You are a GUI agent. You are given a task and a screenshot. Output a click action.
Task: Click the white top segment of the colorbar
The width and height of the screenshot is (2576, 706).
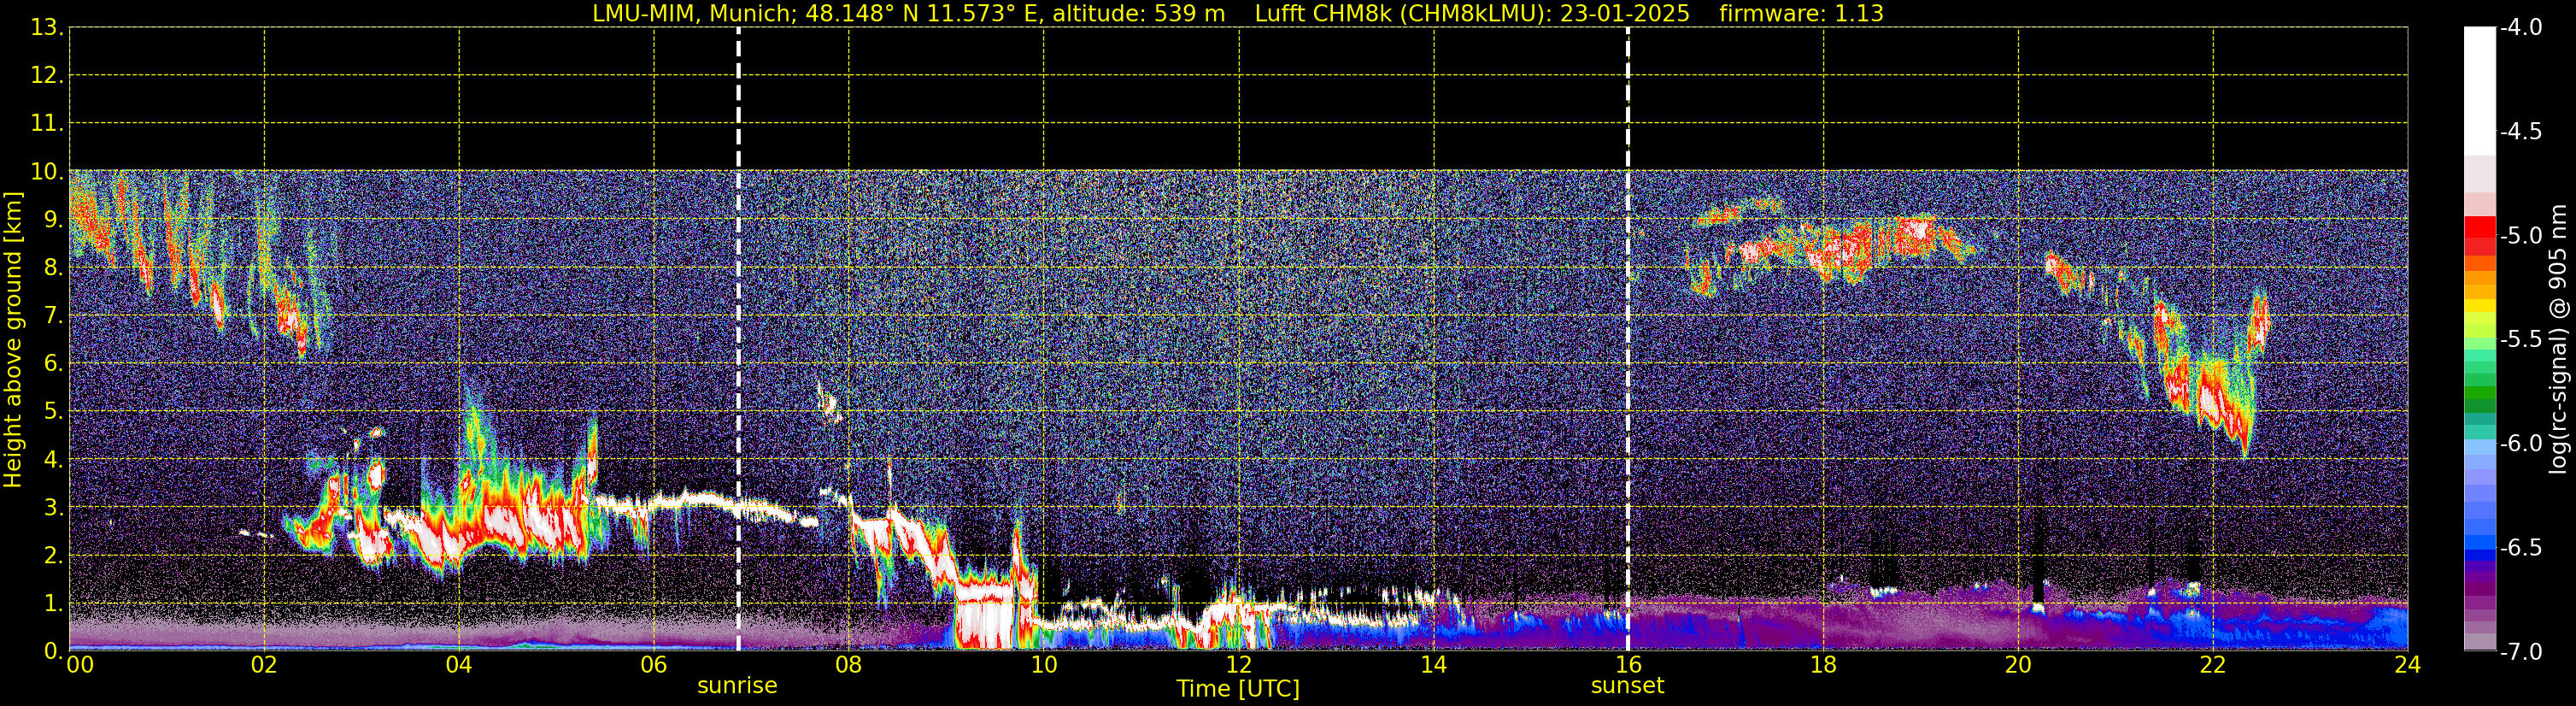click(x=2480, y=90)
